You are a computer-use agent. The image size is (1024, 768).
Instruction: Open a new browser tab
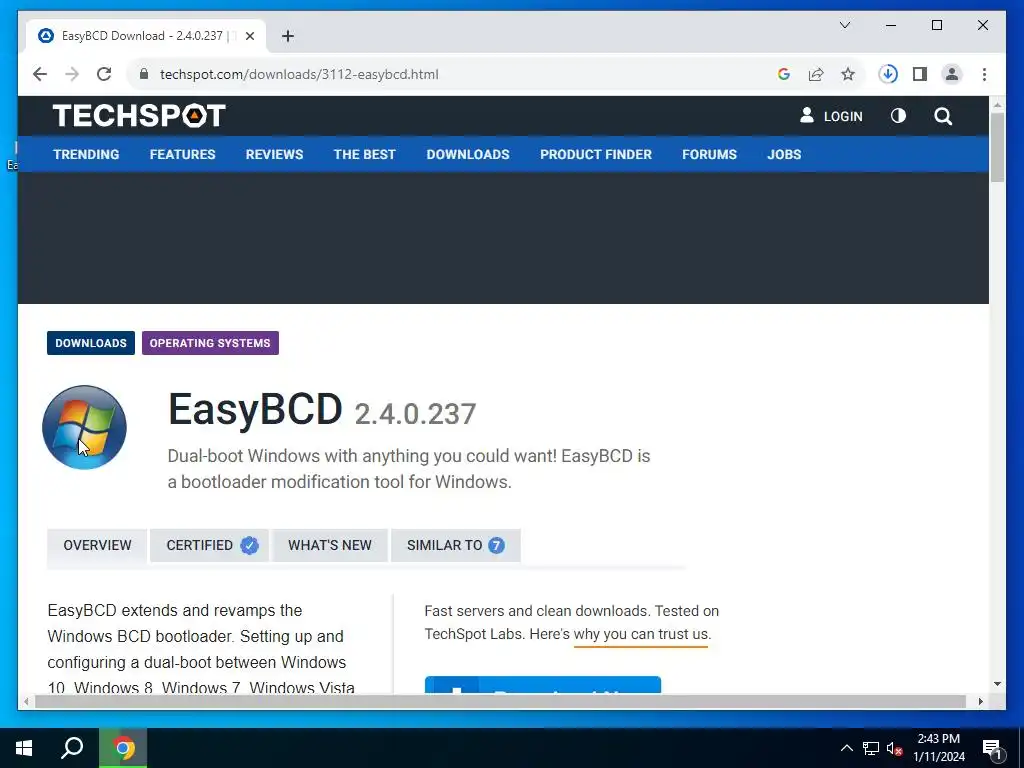(x=288, y=36)
